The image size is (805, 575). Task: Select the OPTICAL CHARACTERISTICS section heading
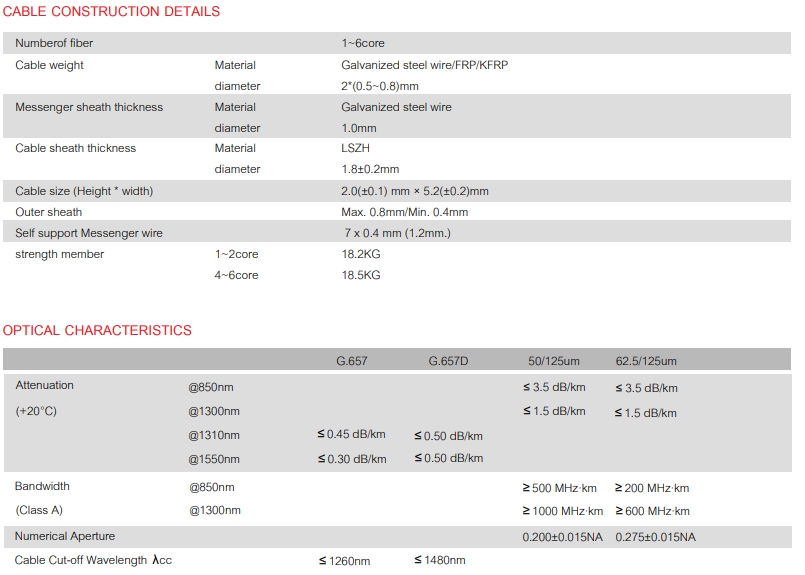pyautogui.click(x=97, y=330)
